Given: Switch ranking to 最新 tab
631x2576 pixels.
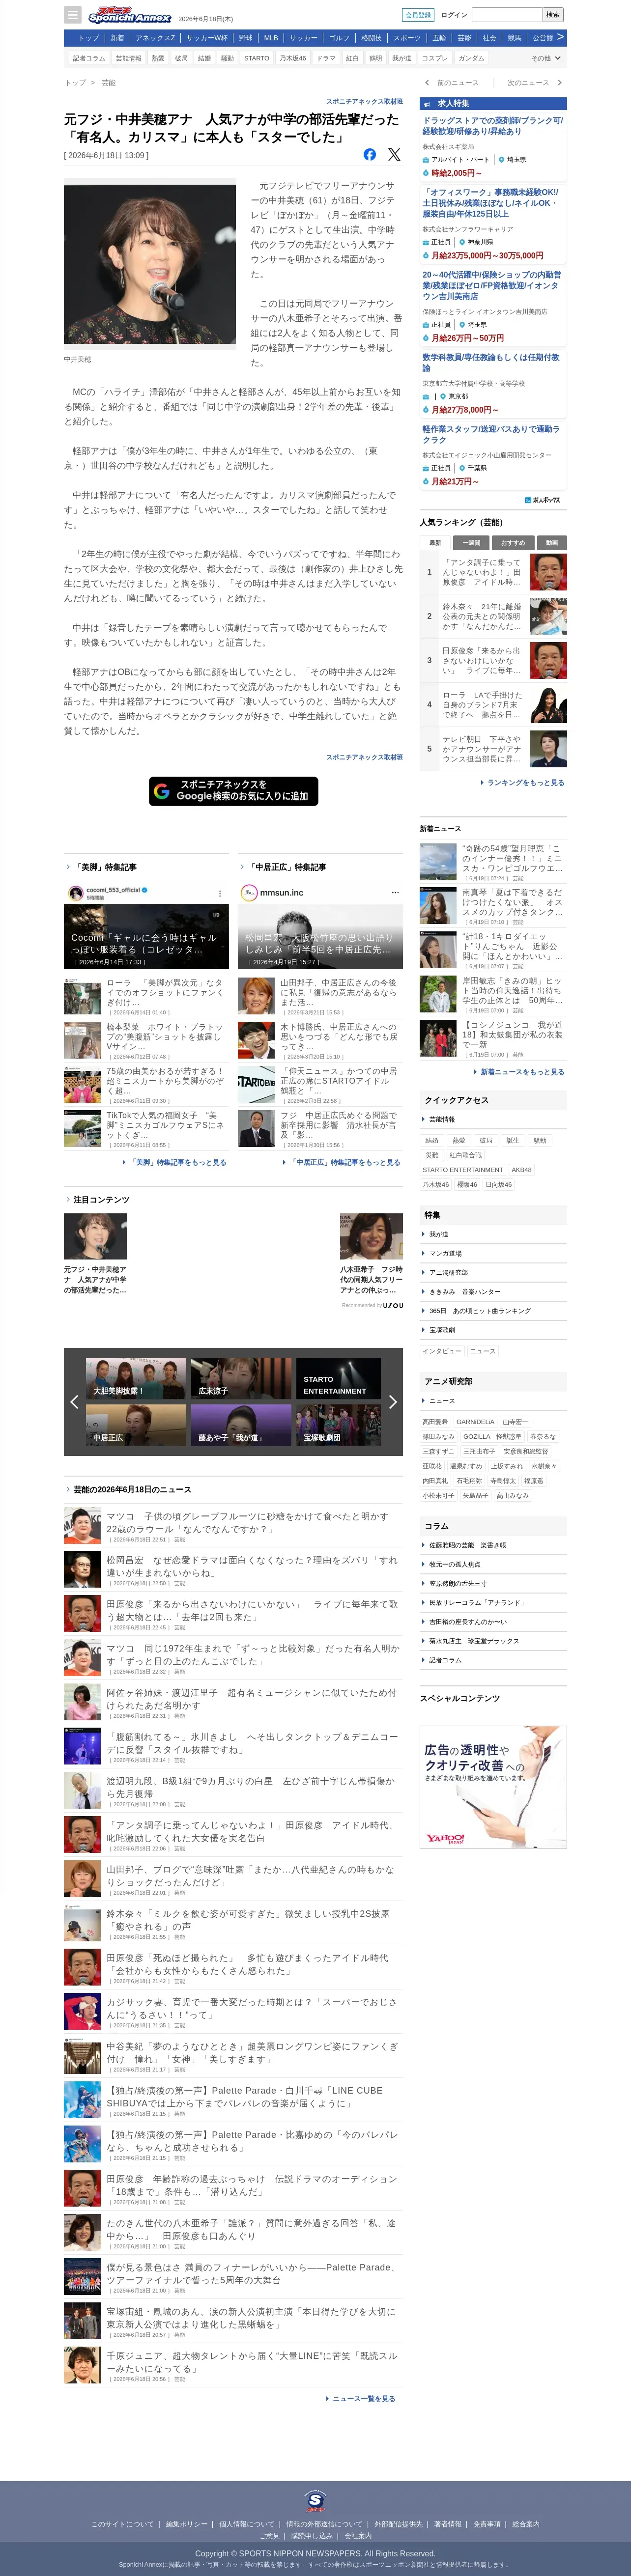Looking at the screenshot, I should 435,543.
